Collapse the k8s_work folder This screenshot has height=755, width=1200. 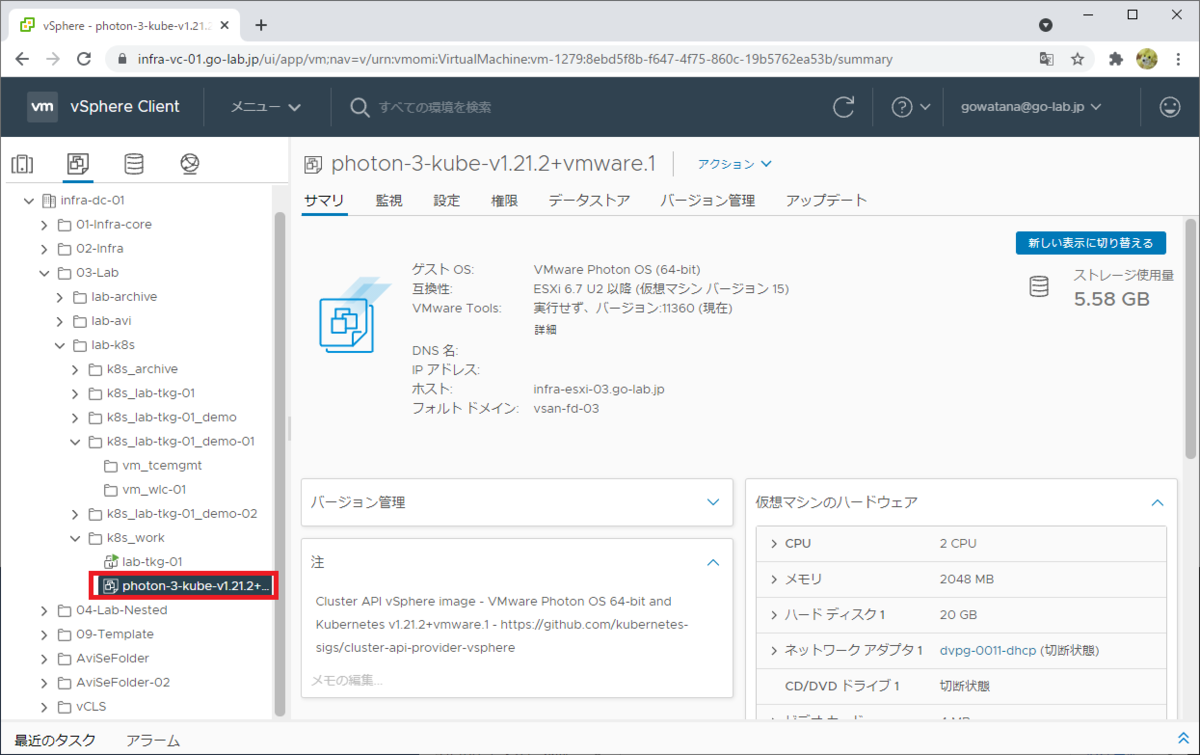(x=76, y=537)
